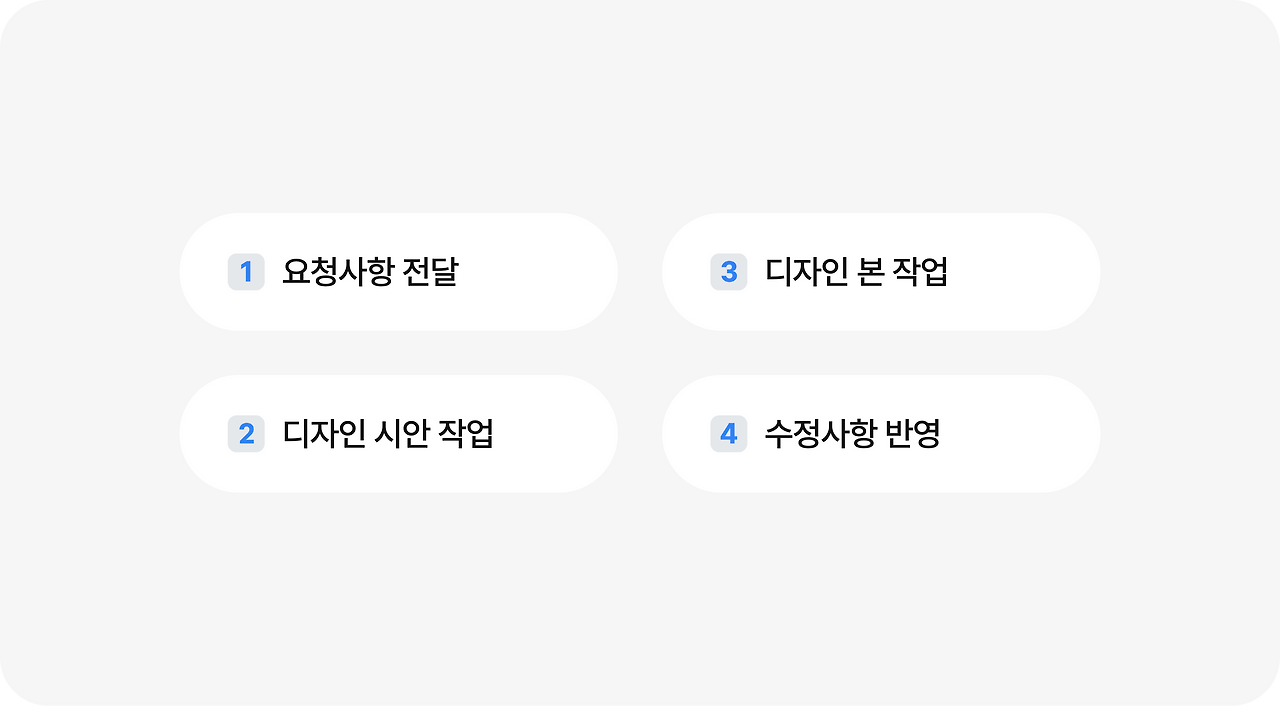Image resolution: width=1280 pixels, height=706 pixels.
Task: Click the blue number 1 badge
Action: point(246,272)
